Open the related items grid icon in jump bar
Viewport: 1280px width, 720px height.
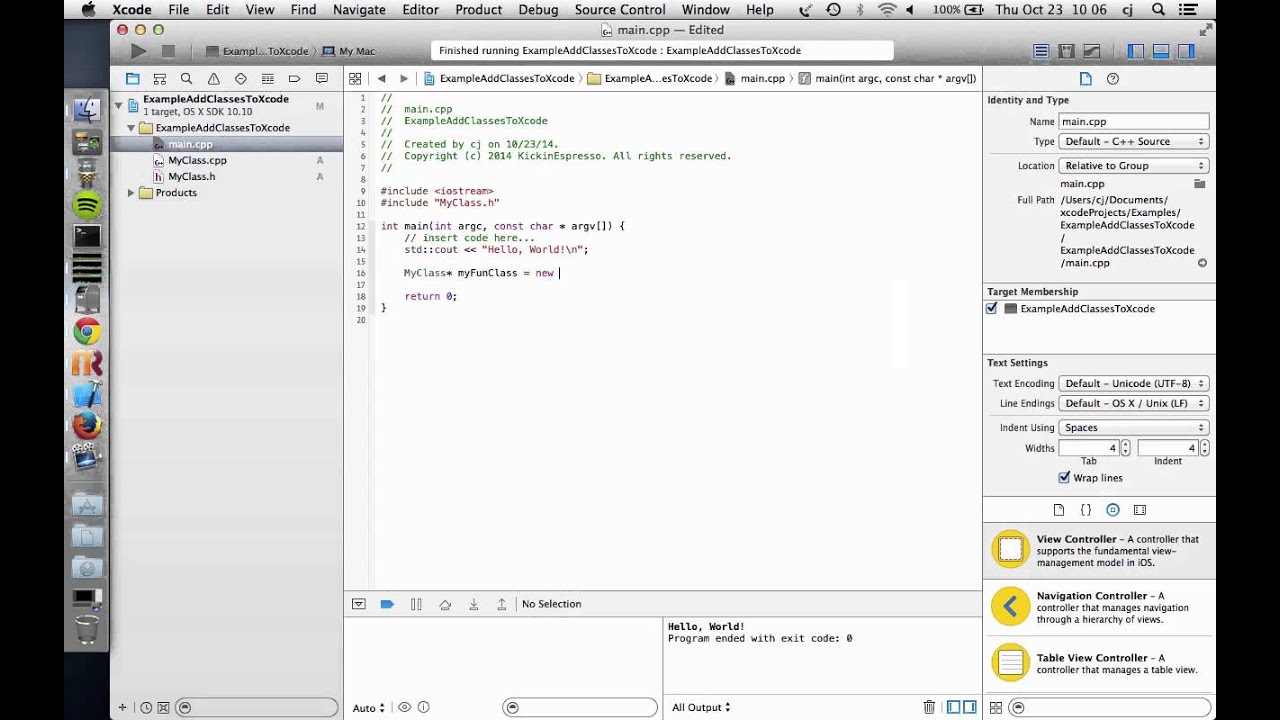[354, 78]
